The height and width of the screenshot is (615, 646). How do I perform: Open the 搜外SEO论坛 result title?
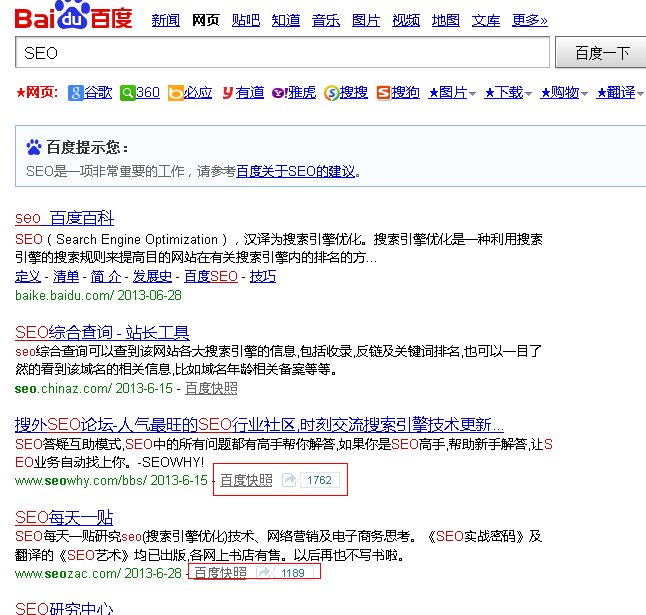click(259, 424)
